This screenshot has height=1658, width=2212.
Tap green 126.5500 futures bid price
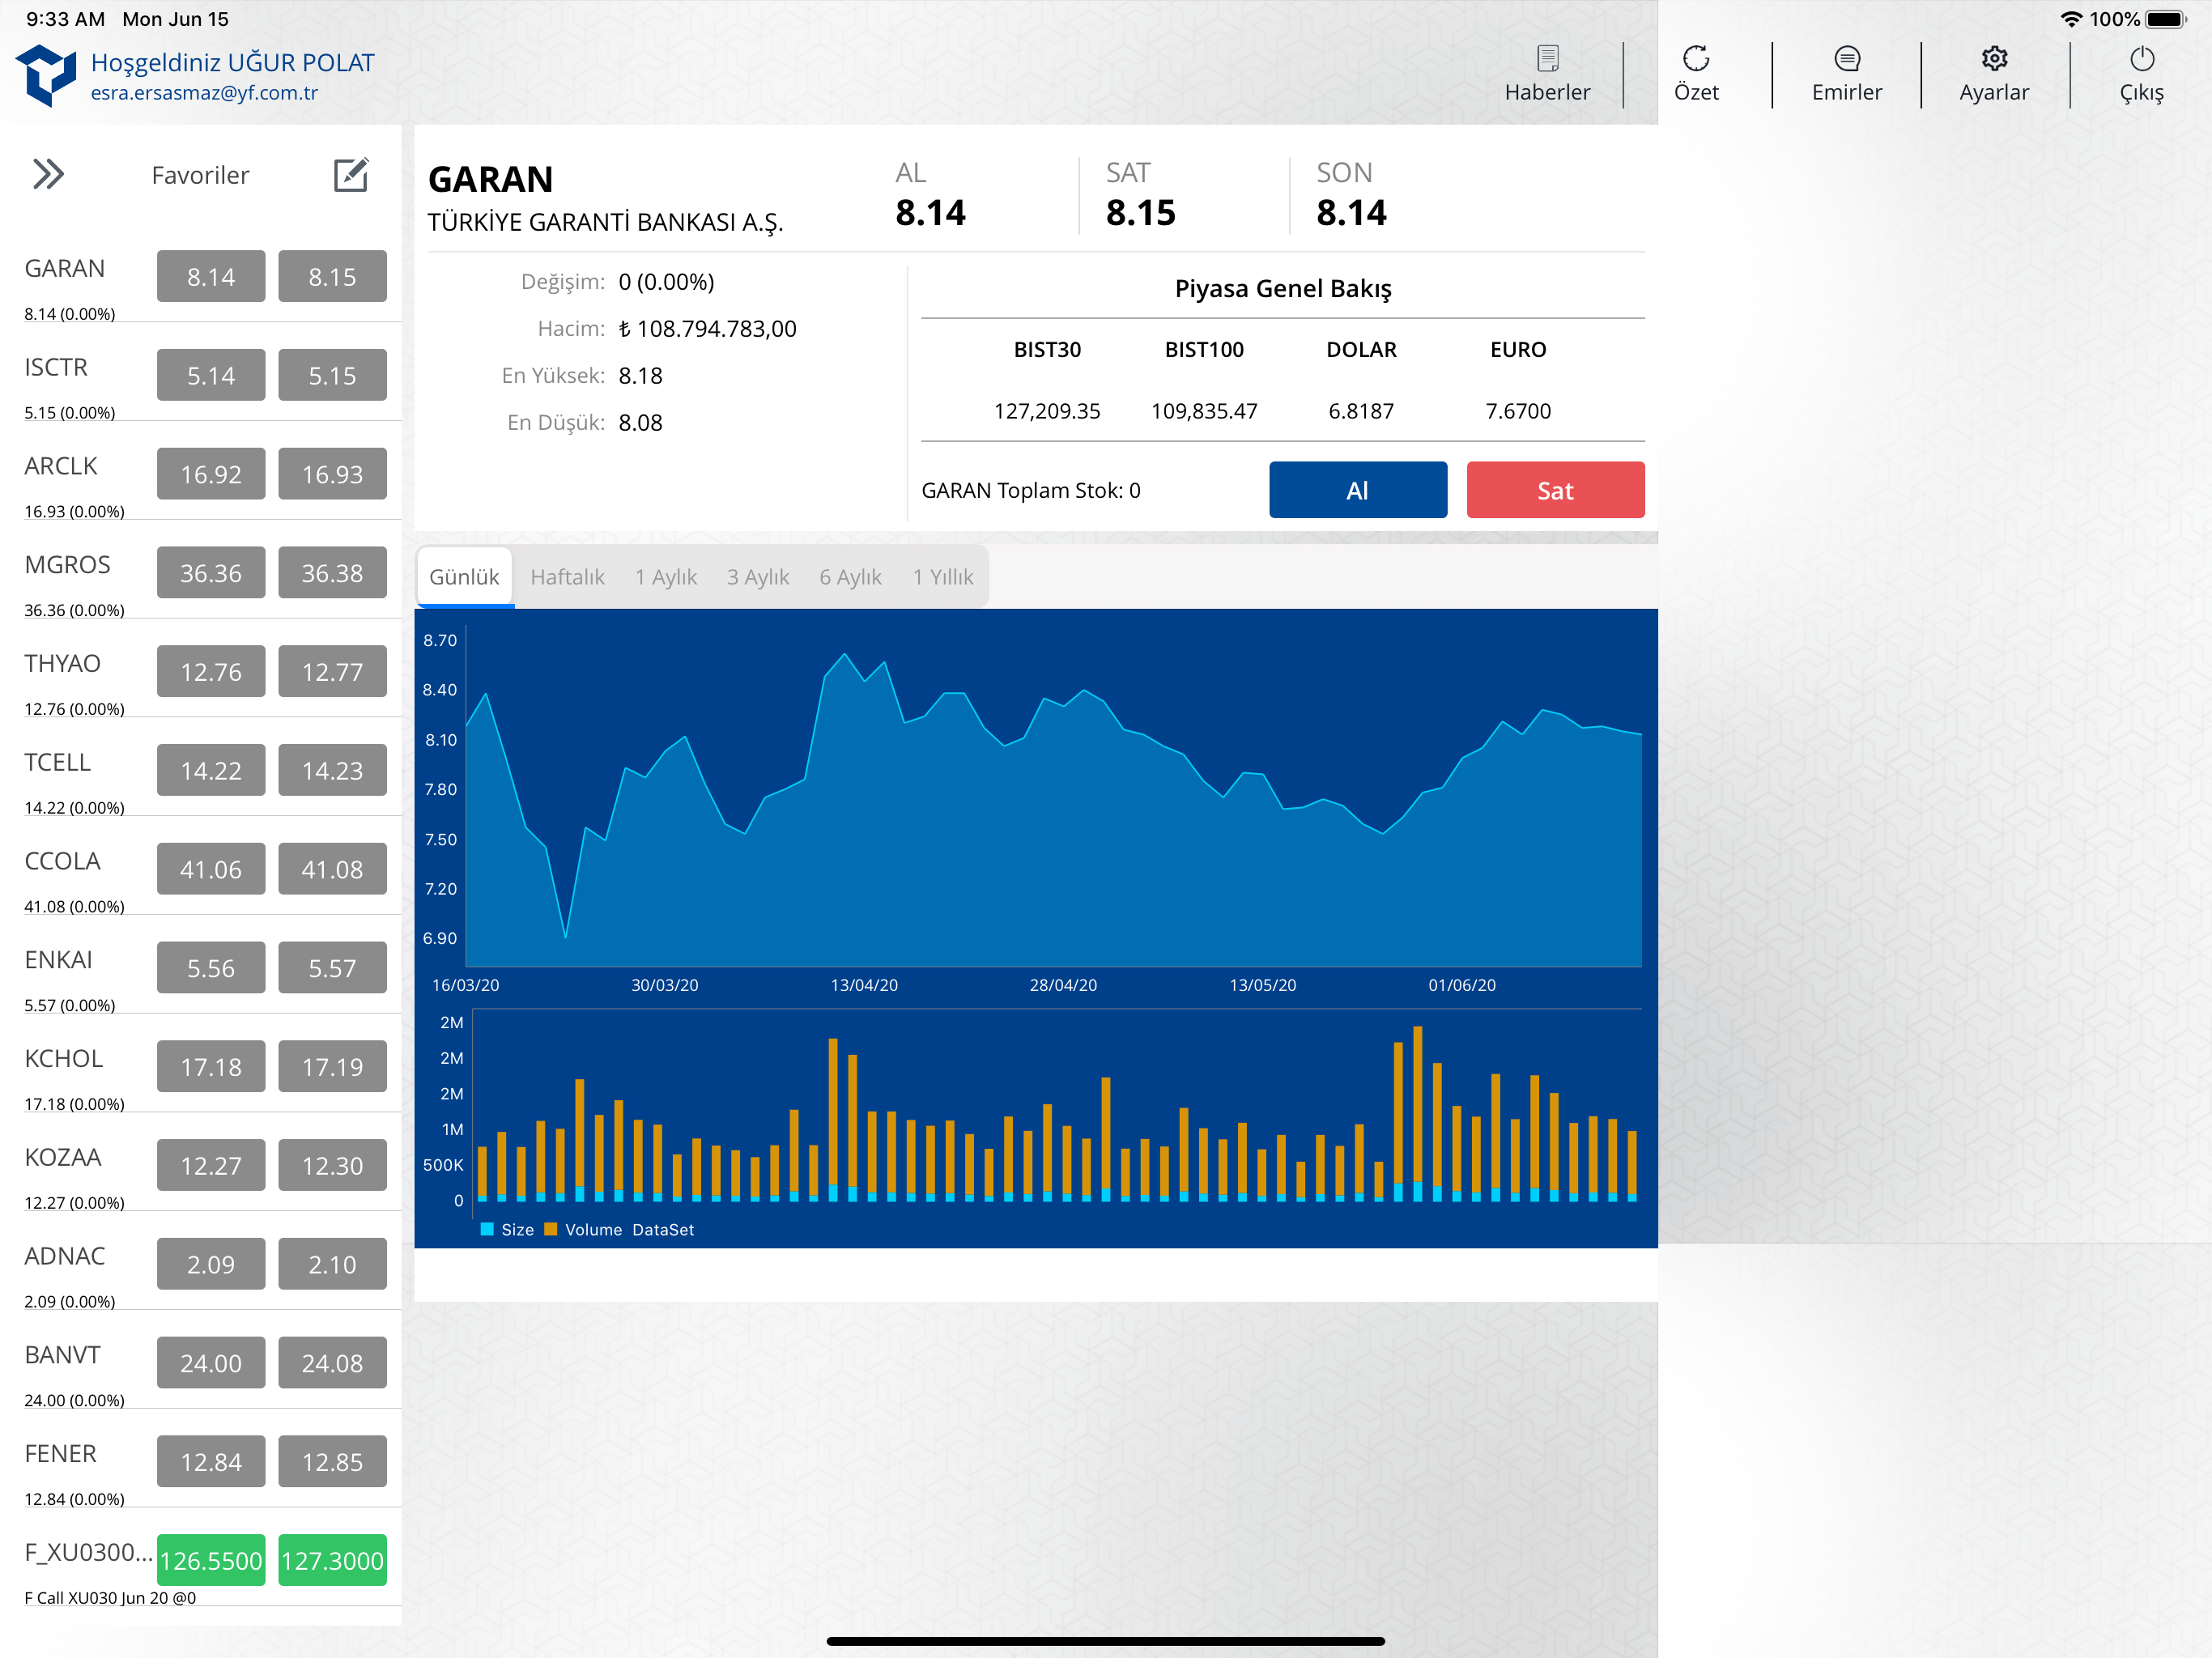click(211, 1560)
